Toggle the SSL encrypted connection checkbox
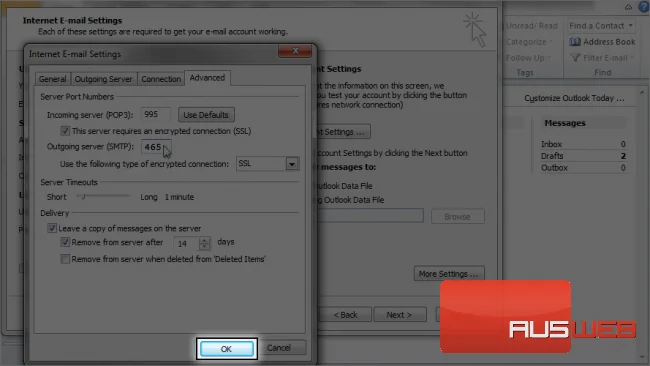 click(x=65, y=131)
